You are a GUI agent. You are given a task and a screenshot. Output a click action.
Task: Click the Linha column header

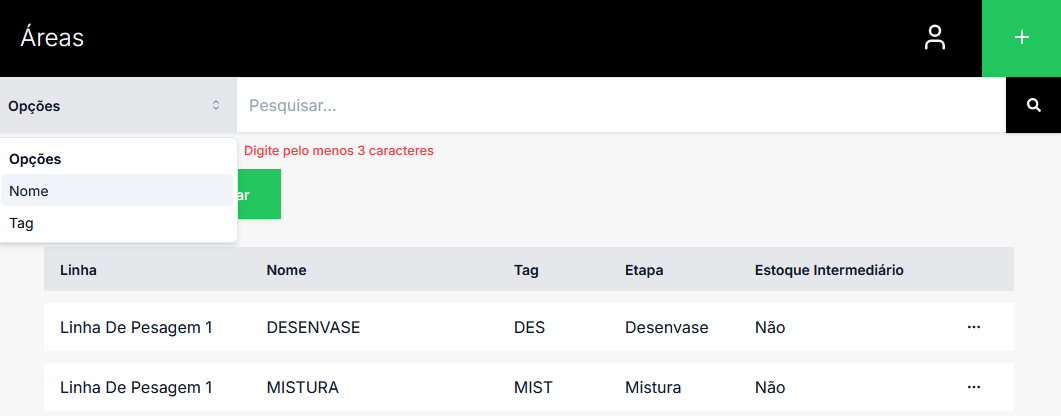78,270
